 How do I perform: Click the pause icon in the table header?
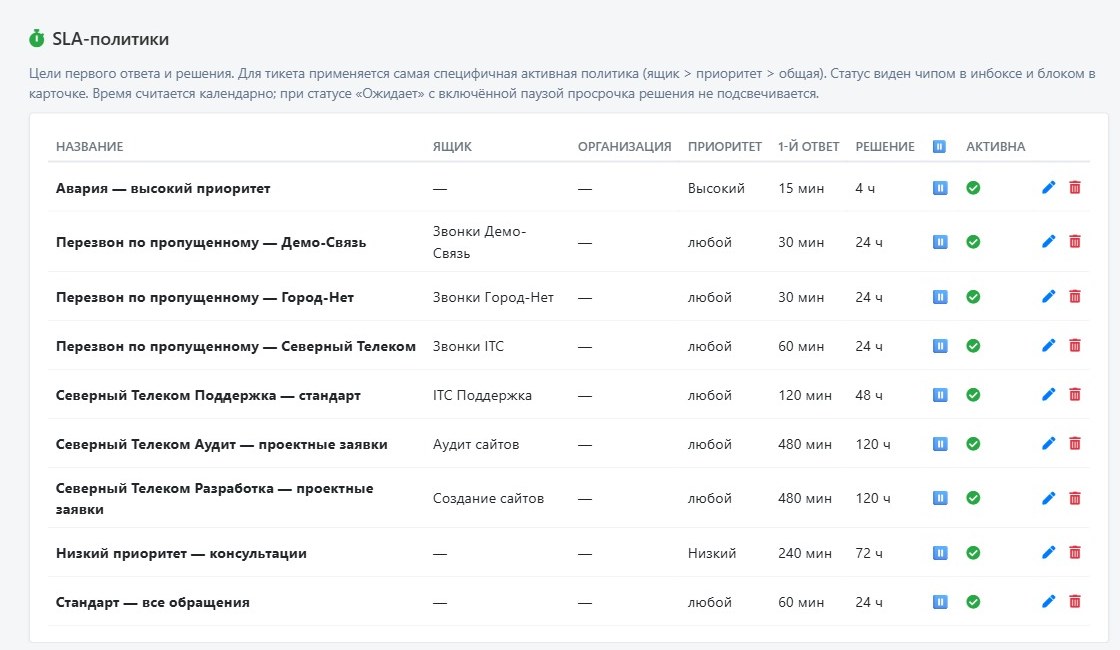pyautogui.click(x=939, y=146)
